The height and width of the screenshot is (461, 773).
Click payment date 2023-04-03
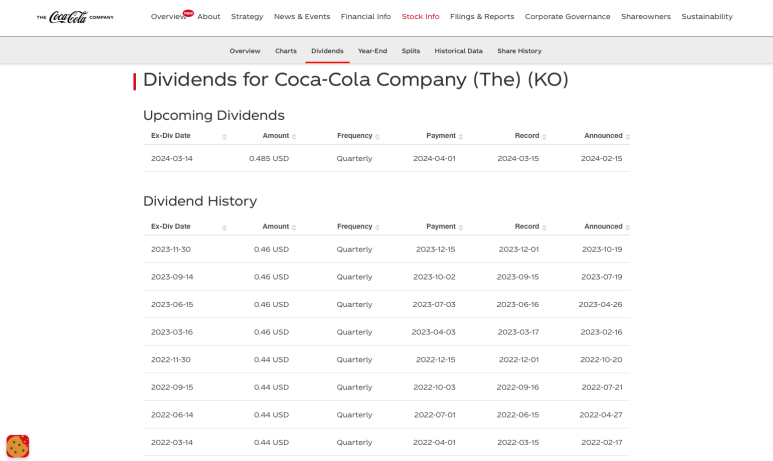tap(433, 332)
